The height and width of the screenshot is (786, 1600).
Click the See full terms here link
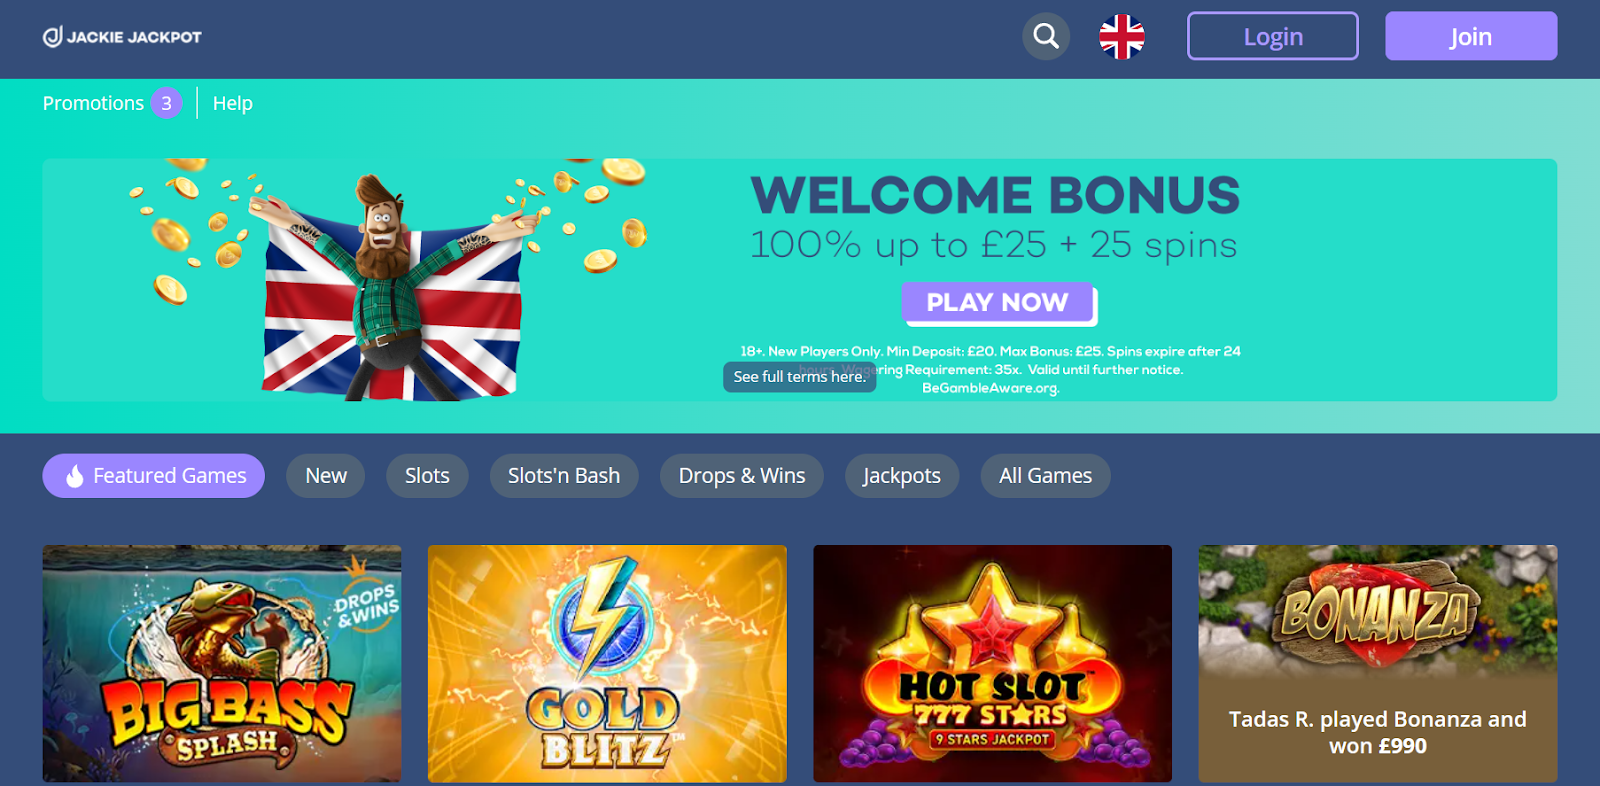[800, 377]
